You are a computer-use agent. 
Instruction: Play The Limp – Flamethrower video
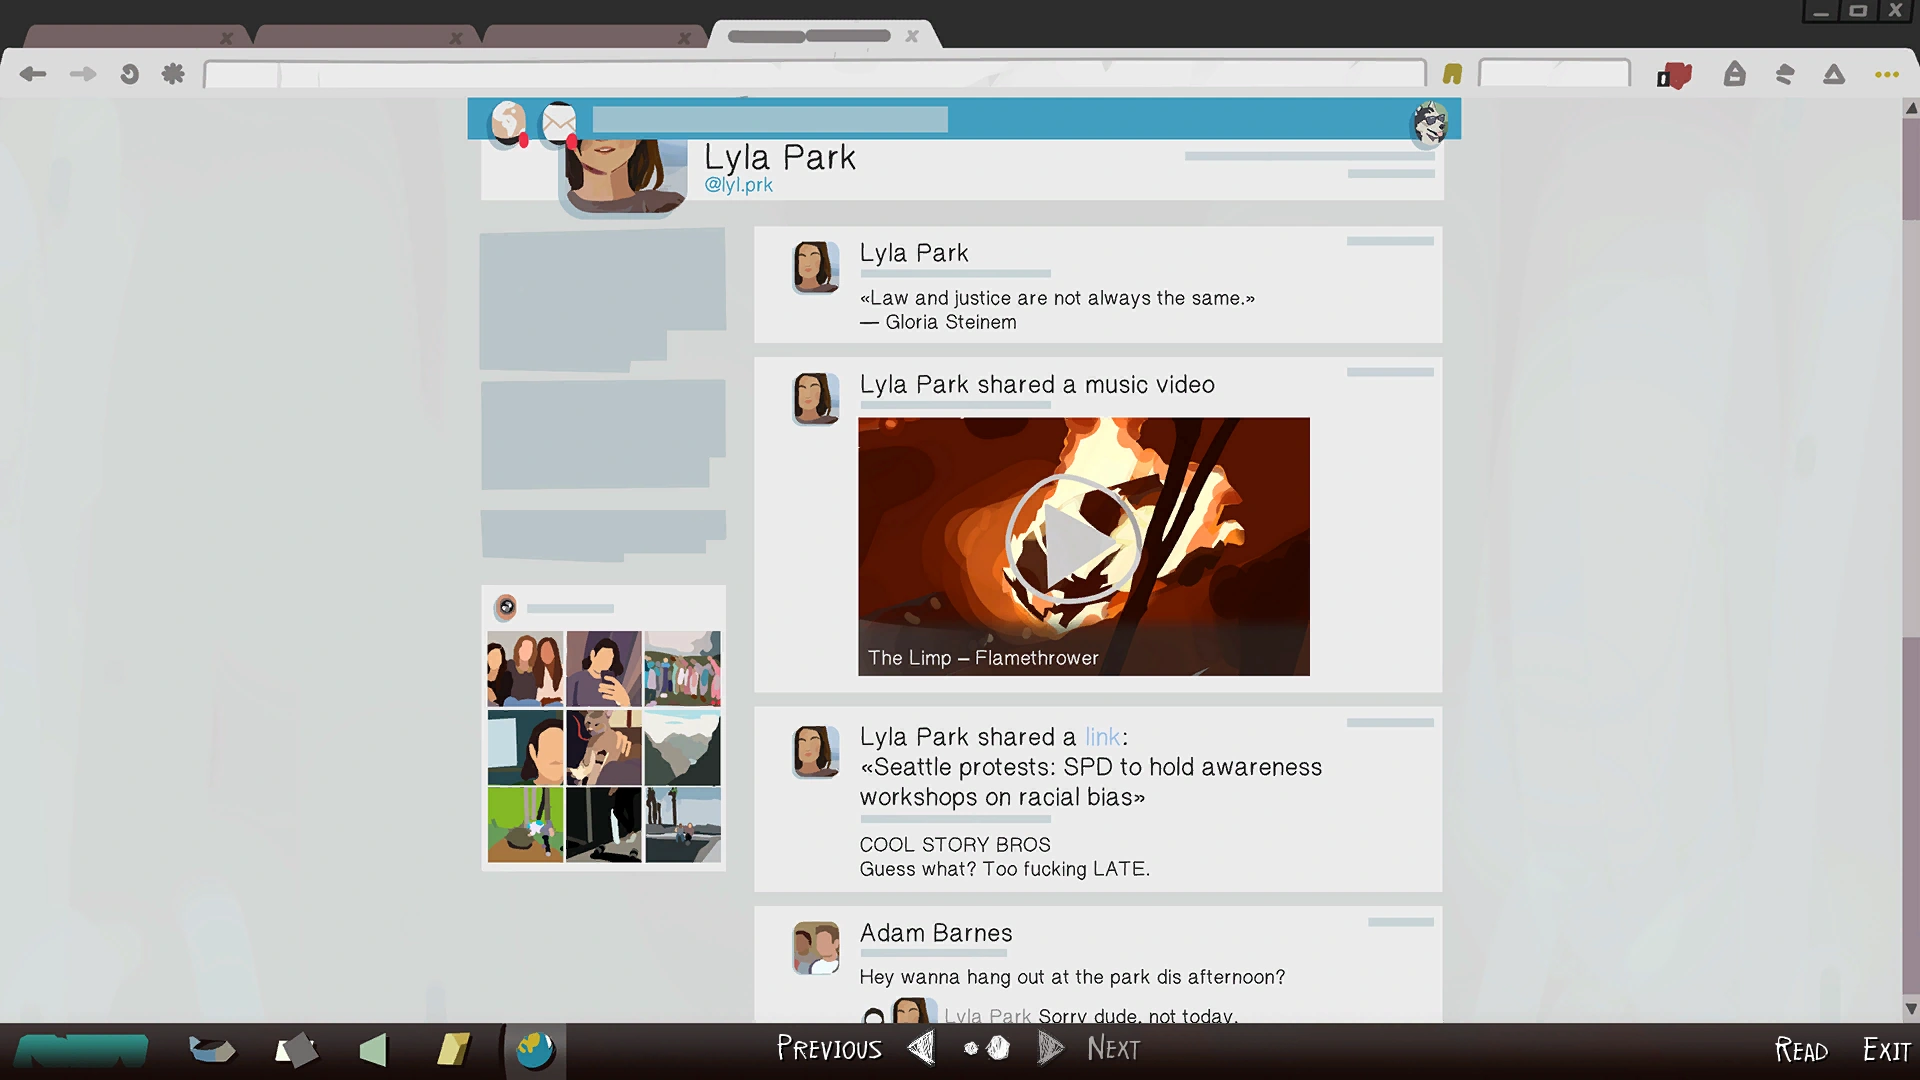pos(1074,540)
